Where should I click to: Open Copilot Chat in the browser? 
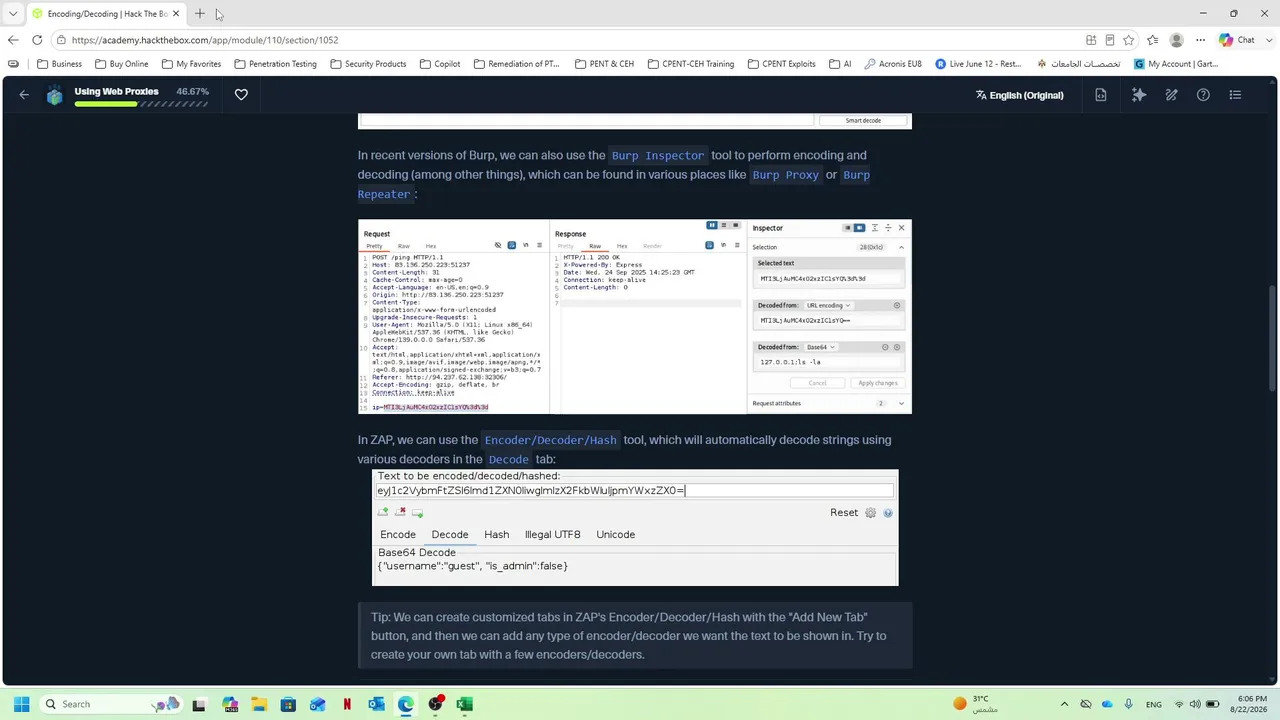pos(1238,40)
